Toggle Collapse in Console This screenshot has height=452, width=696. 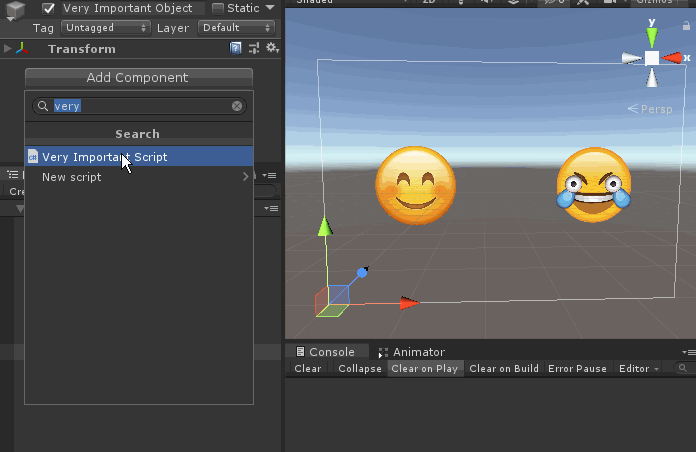pos(360,369)
